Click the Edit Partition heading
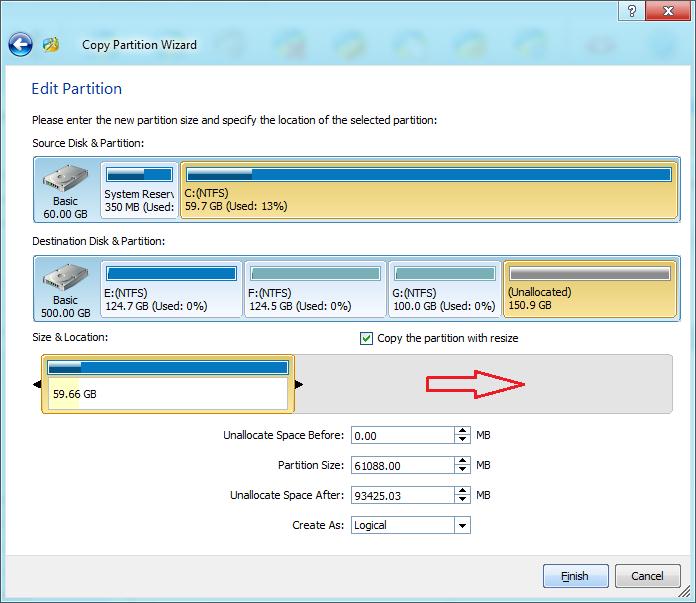Viewport: 696px width, 603px height. pyautogui.click(x=76, y=89)
